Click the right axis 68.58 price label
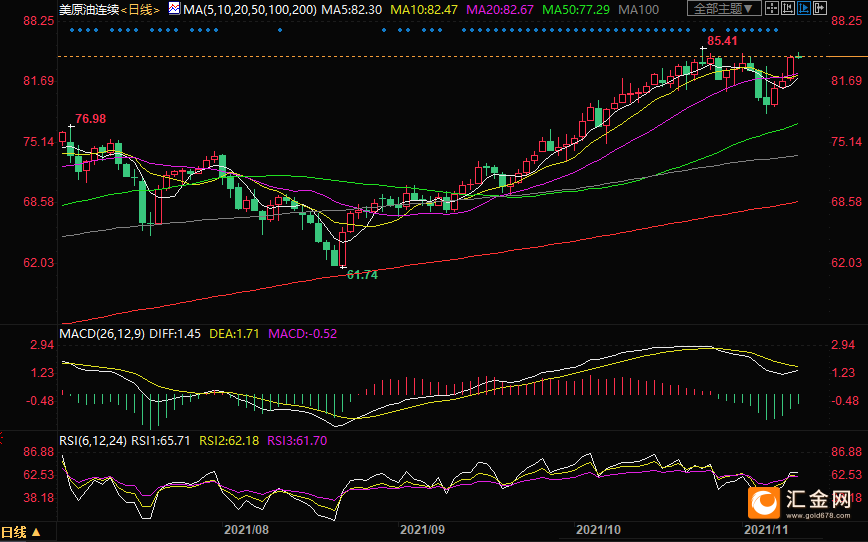 click(846, 202)
